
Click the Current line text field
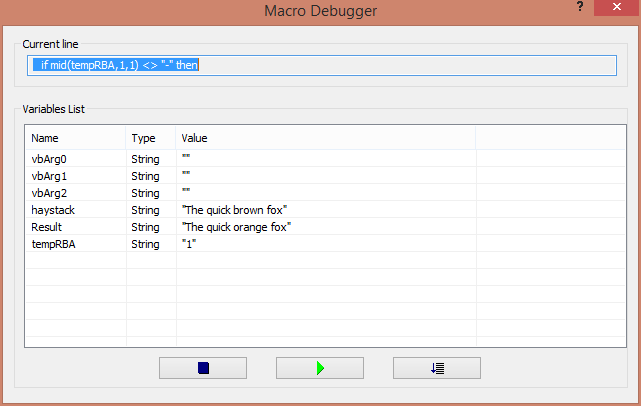pyautogui.click(x=322, y=65)
